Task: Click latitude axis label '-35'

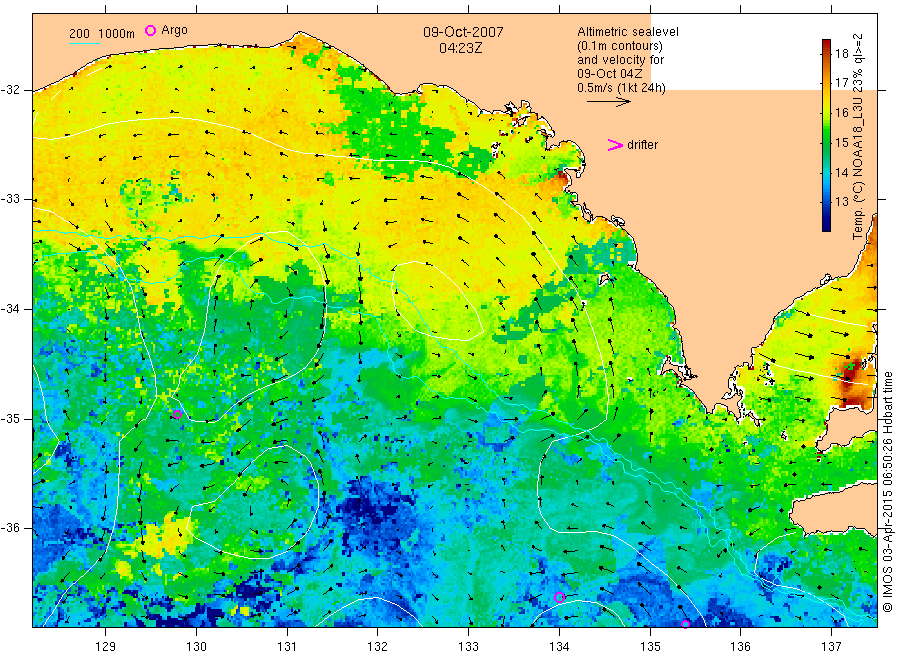Action: coord(11,418)
